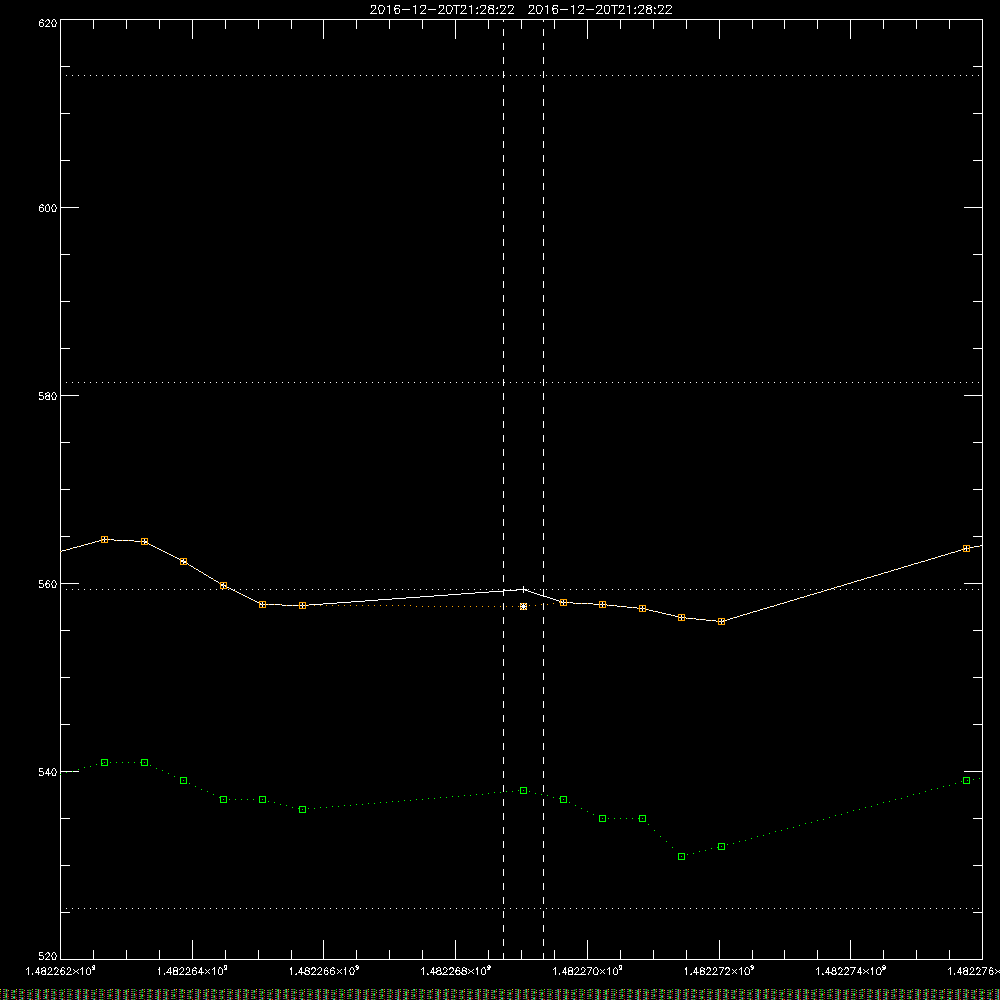Click the left 2016-12-20T21:28:22 timestamp in title

(442, 10)
